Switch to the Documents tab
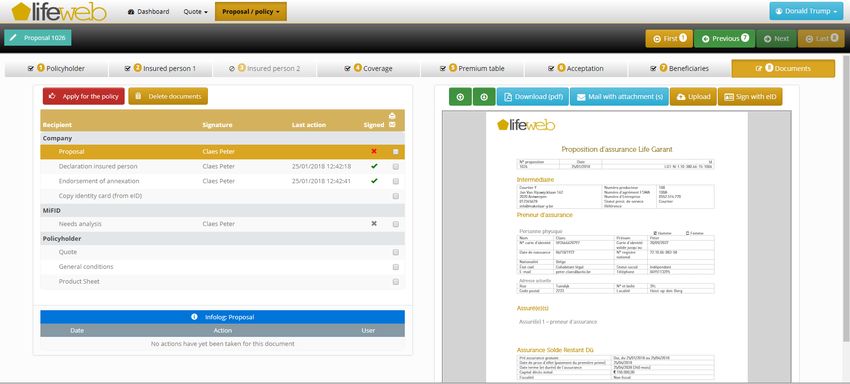The height and width of the screenshot is (384, 850). [783, 69]
